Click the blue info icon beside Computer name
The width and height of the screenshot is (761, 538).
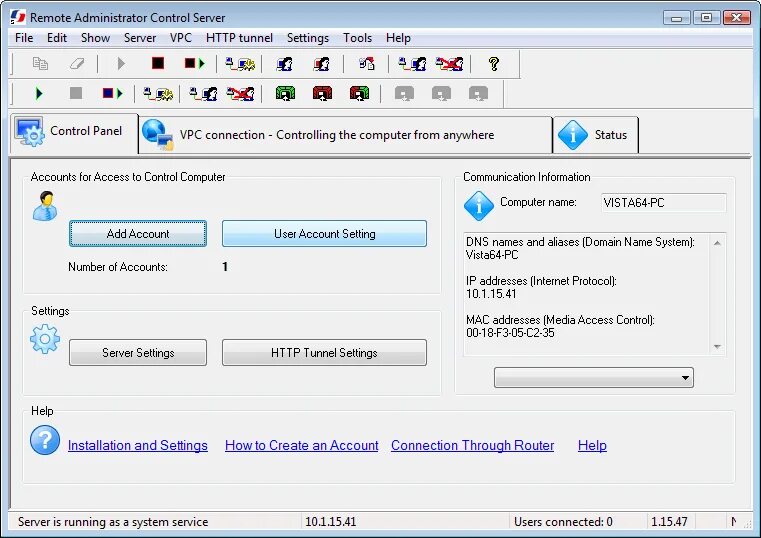click(479, 206)
